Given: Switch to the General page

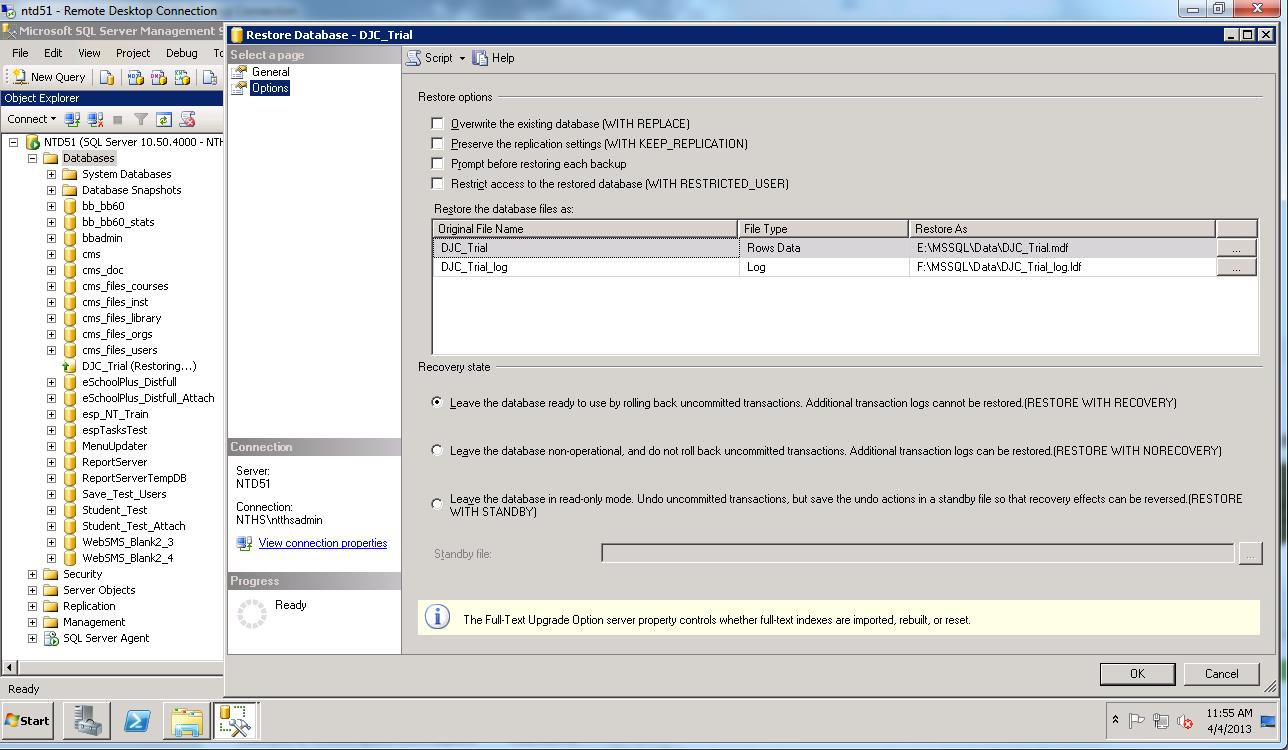Looking at the screenshot, I should point(270,72).
